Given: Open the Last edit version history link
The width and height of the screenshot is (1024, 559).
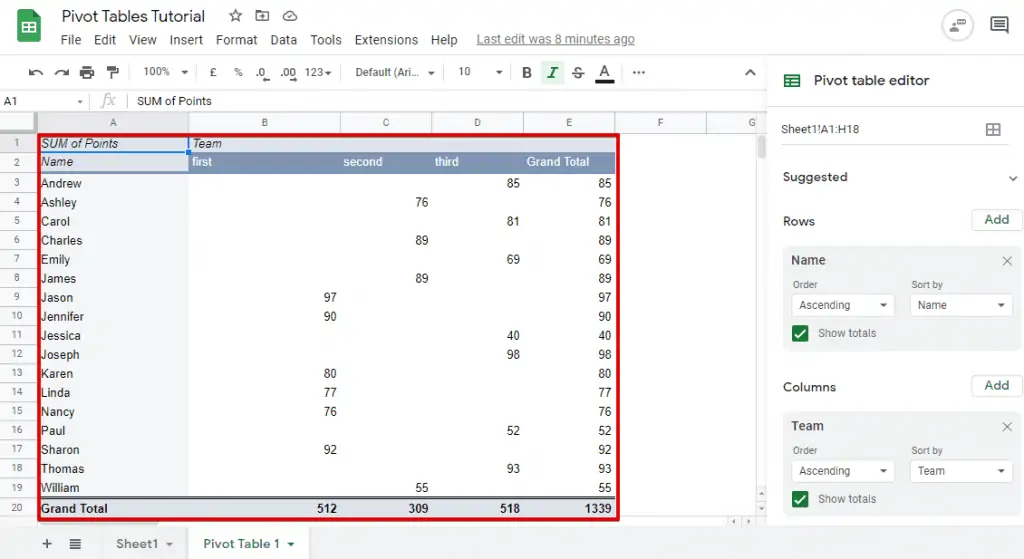Looking at the screenshot, I should [x=555, y=39].
